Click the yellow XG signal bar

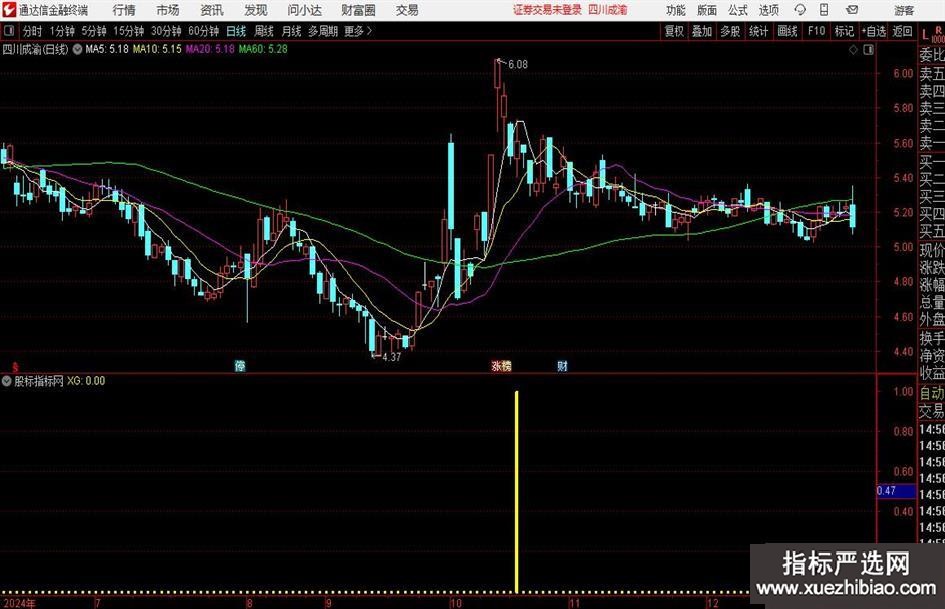point(516,492)
